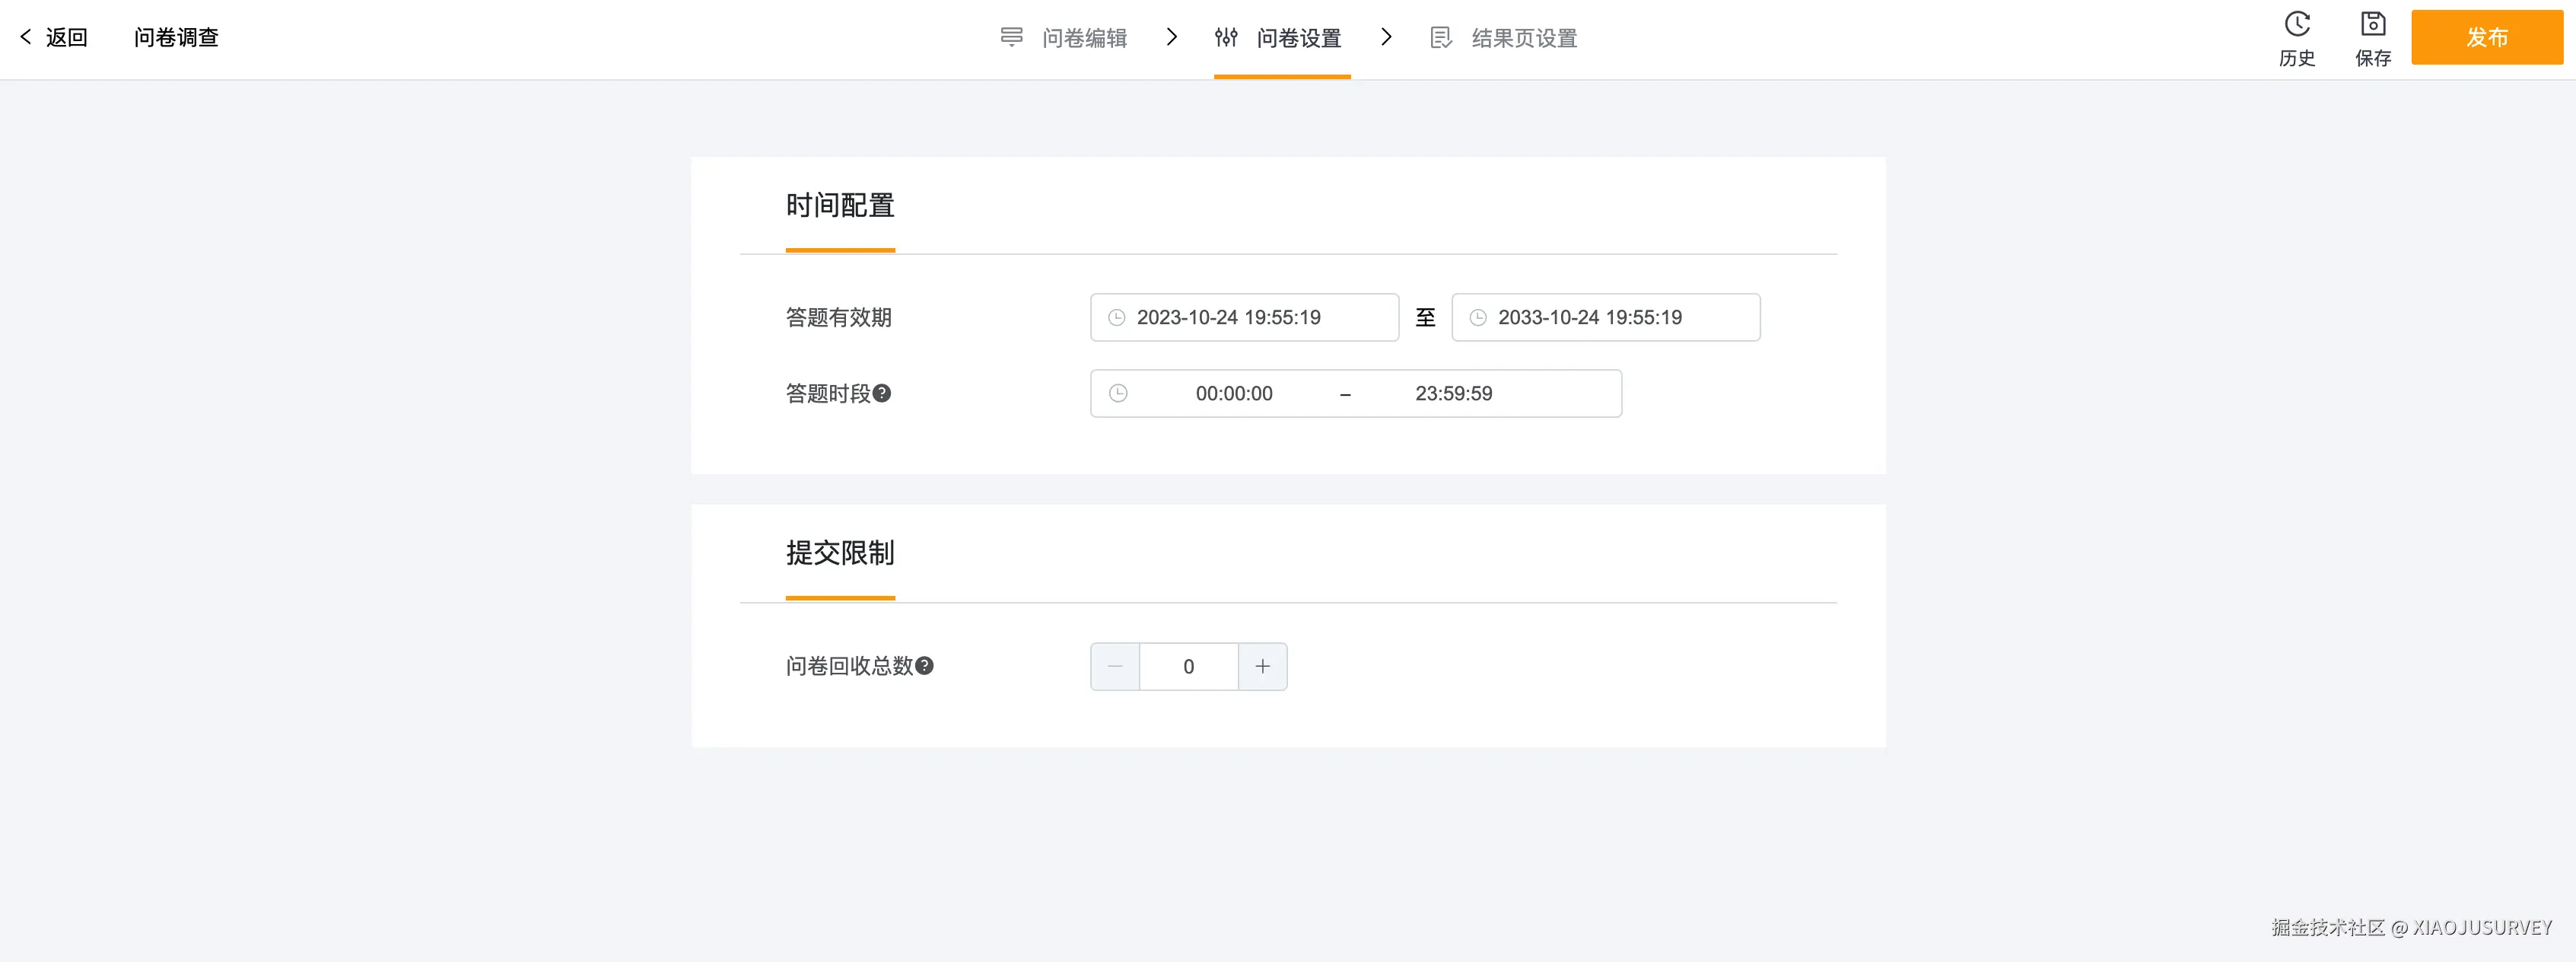Click the help icon beside 问卷回收总数
This screenshot has width=2576, height=962.
[925, 665]
